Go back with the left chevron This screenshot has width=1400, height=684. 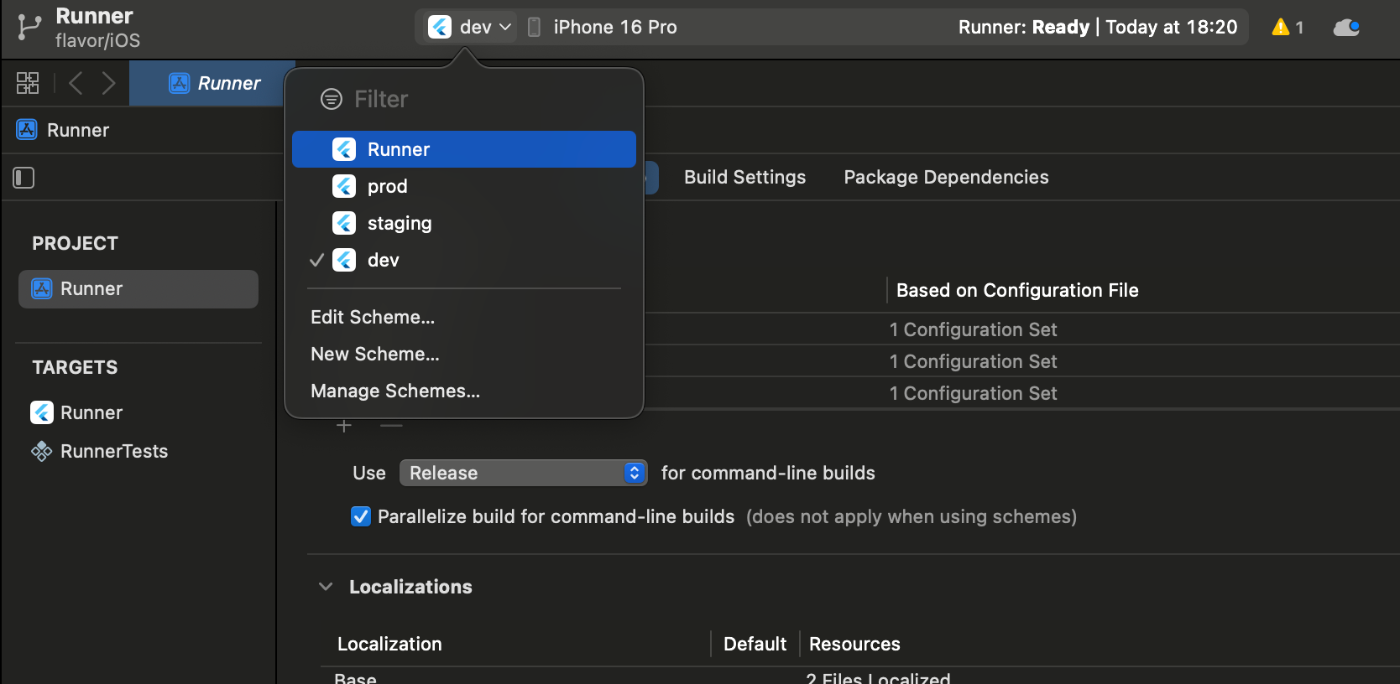point(75,83)
